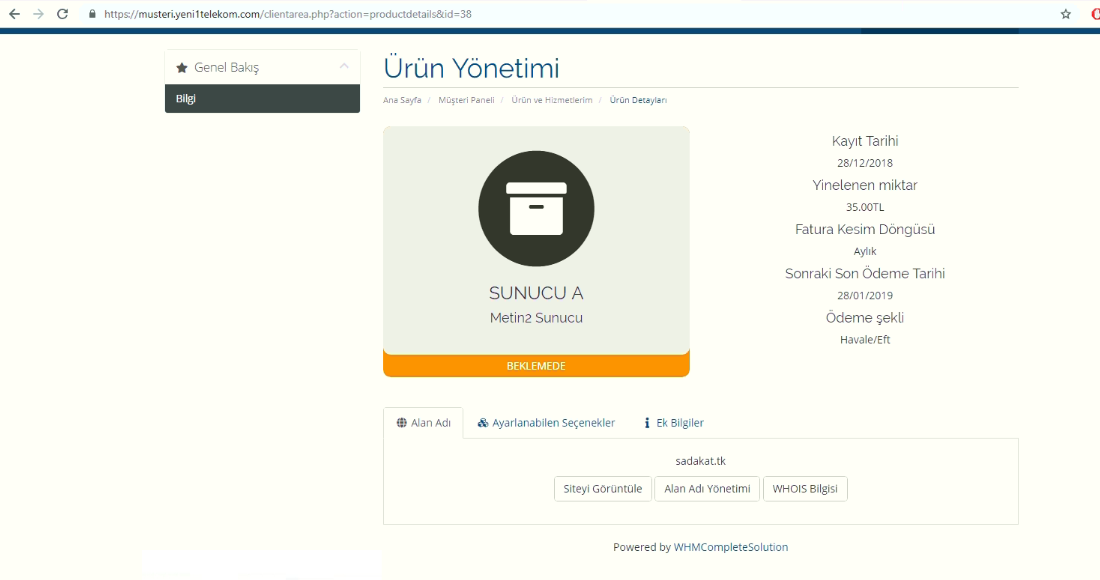Click the padlock site security icon

[x=92, y=14]
